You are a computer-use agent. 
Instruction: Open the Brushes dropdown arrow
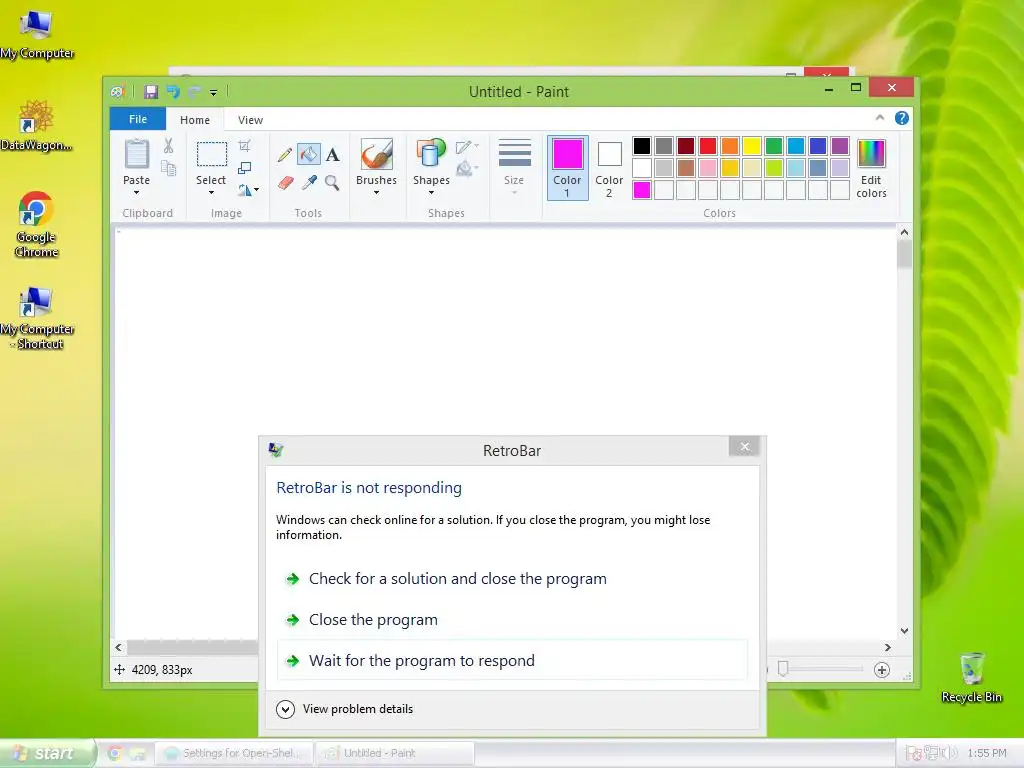pyautogui.click(x=376, y=193)
